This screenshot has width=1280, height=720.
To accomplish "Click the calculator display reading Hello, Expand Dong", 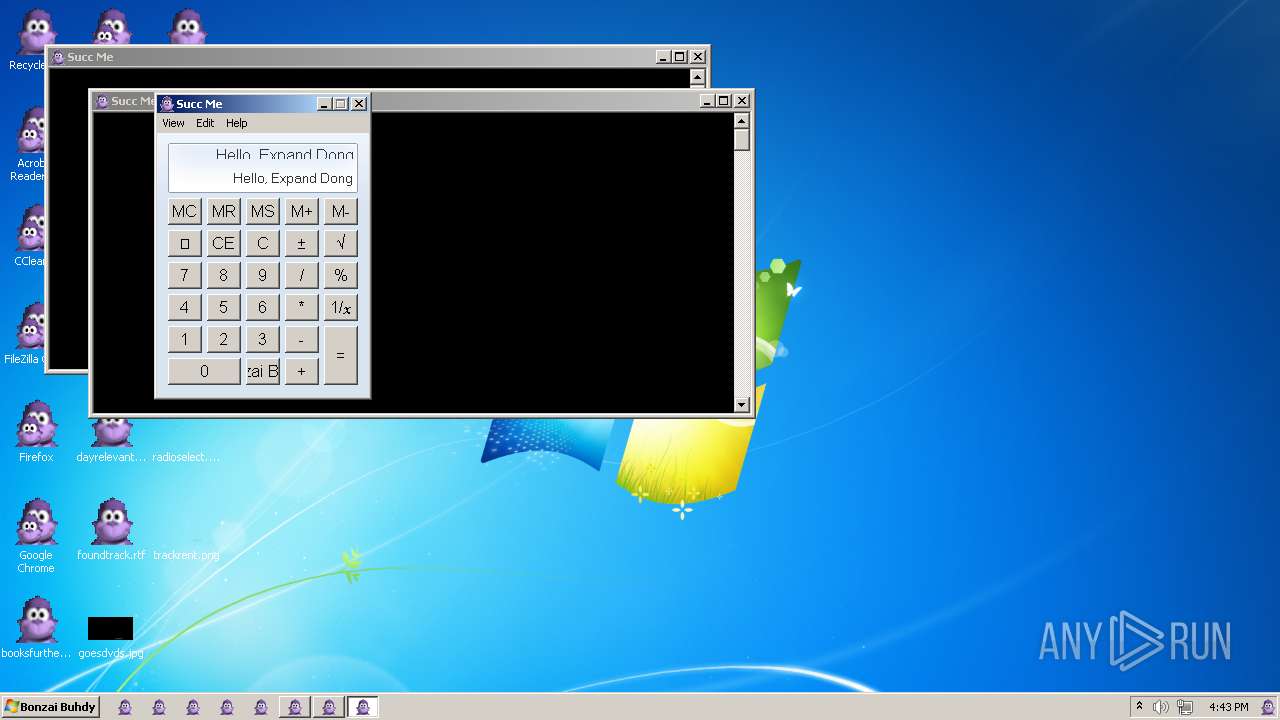I will (262, 167).
